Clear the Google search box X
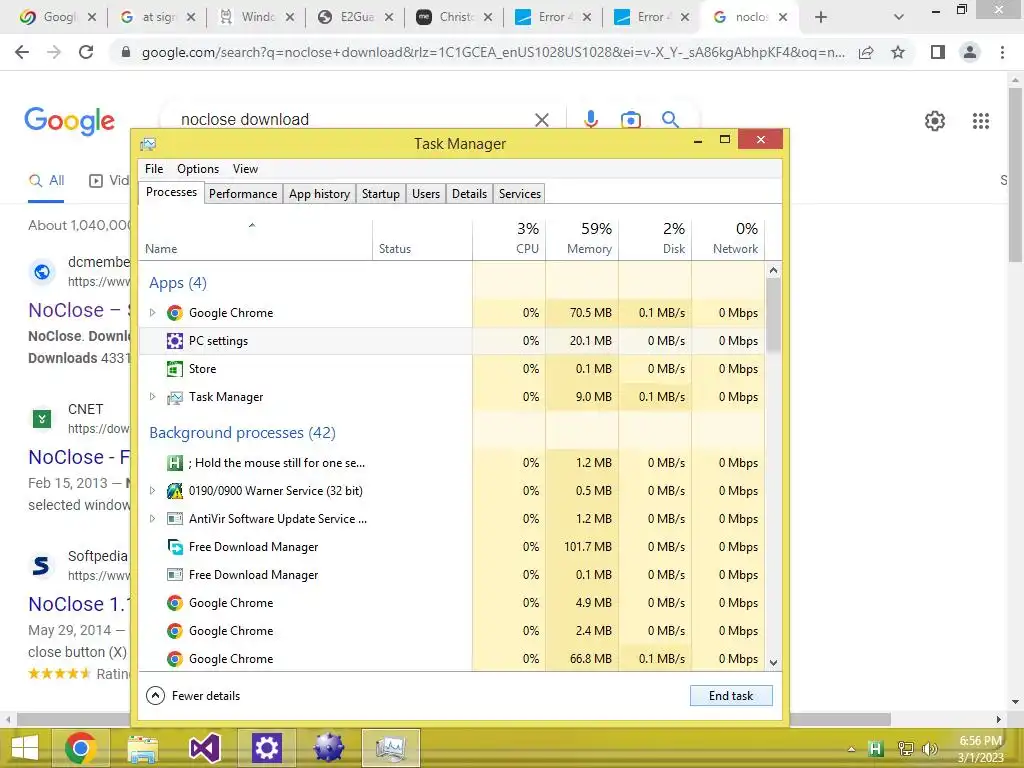The image size is (1024, 768). tap(541, 120)
